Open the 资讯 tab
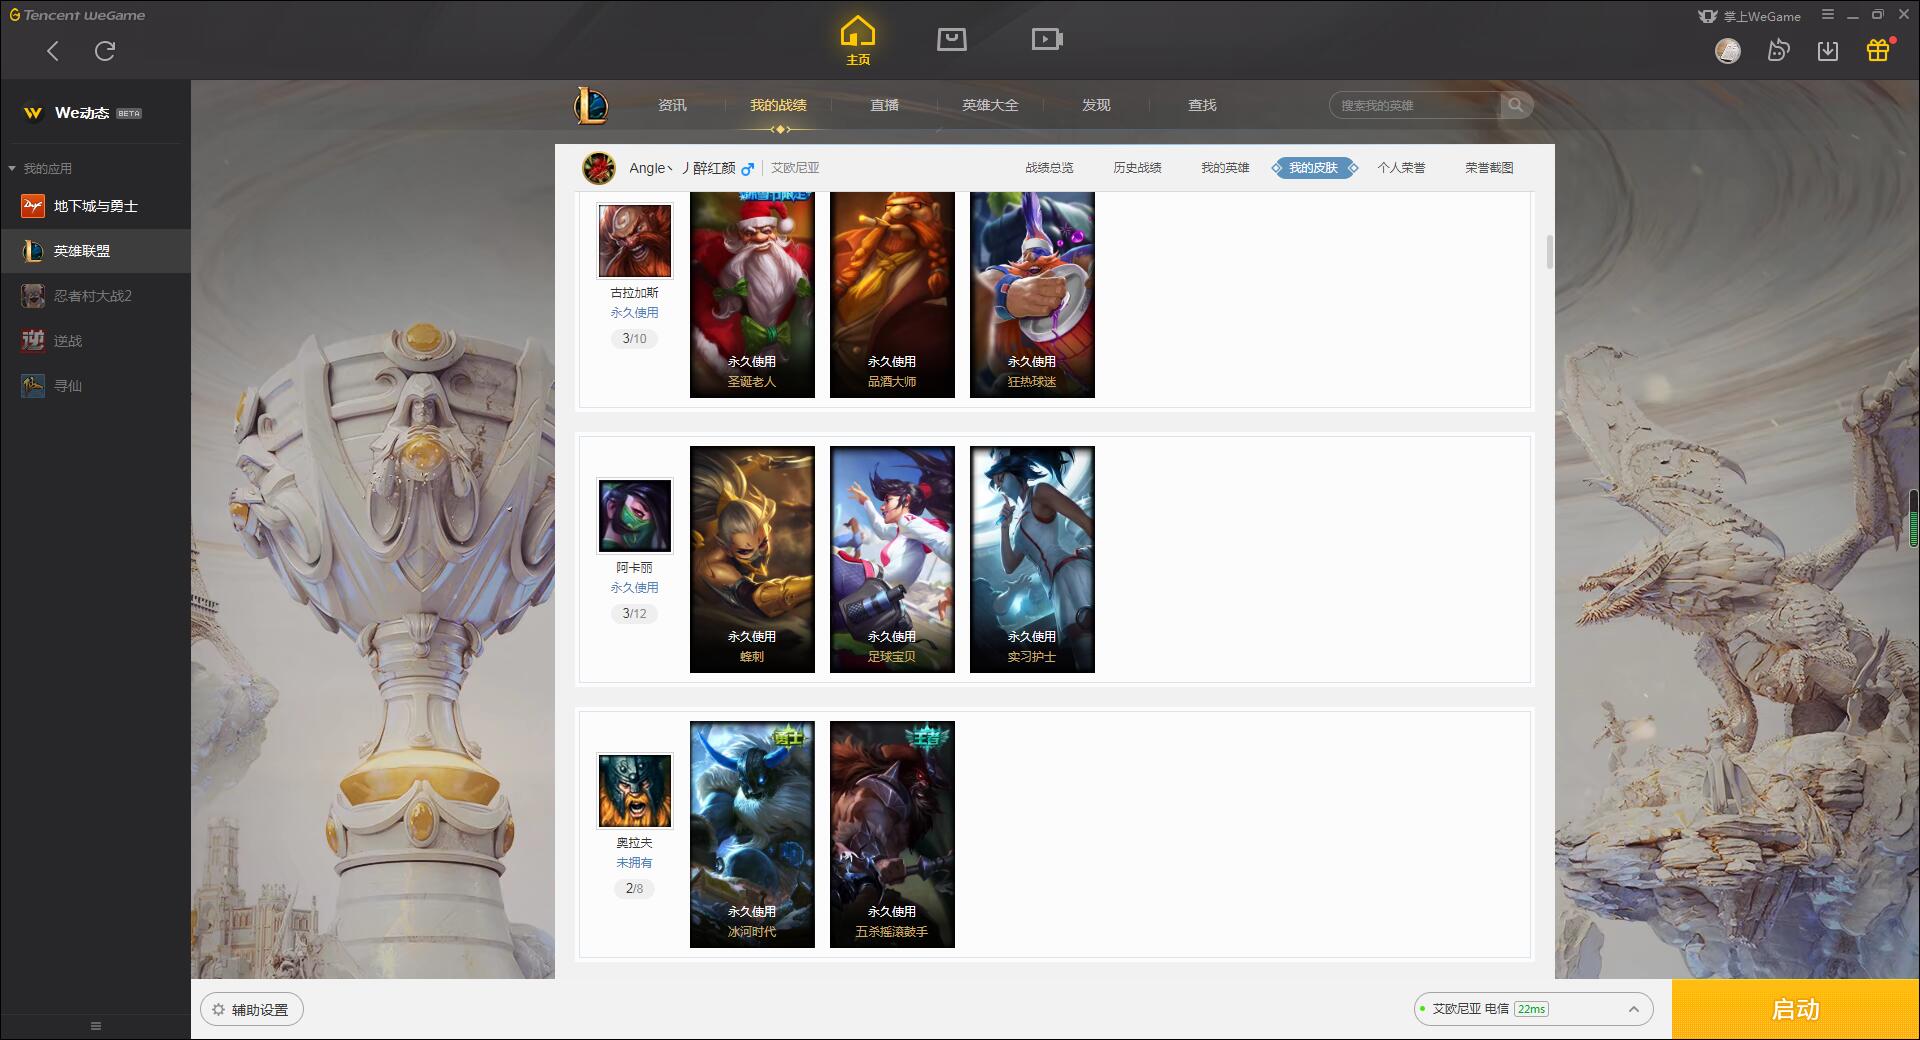Viewport: 1920px width, 1040px height. tap(672, 105)
